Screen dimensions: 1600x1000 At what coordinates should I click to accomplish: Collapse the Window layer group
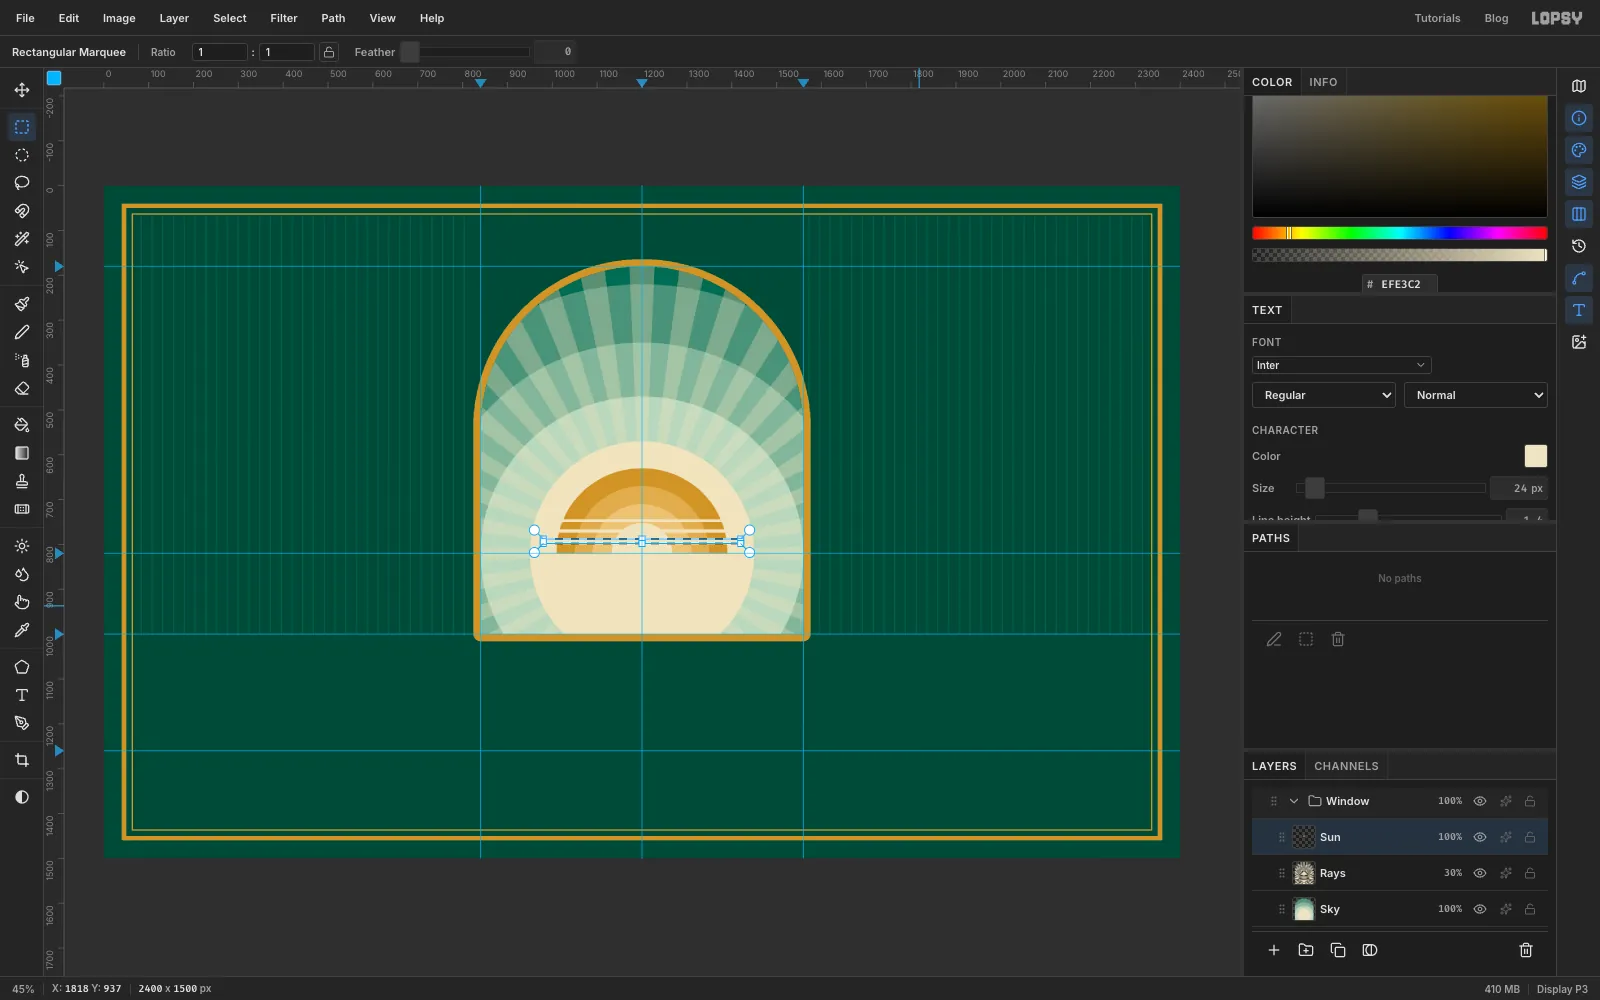point(1294,801)
